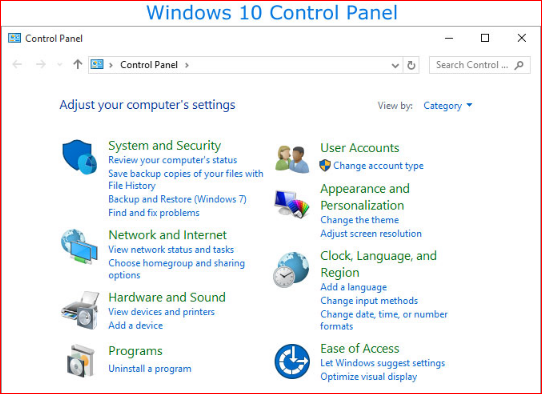The image size is (542, 394).
Task: Click the Search Control Panel field
Action: [x=480, y=65]
